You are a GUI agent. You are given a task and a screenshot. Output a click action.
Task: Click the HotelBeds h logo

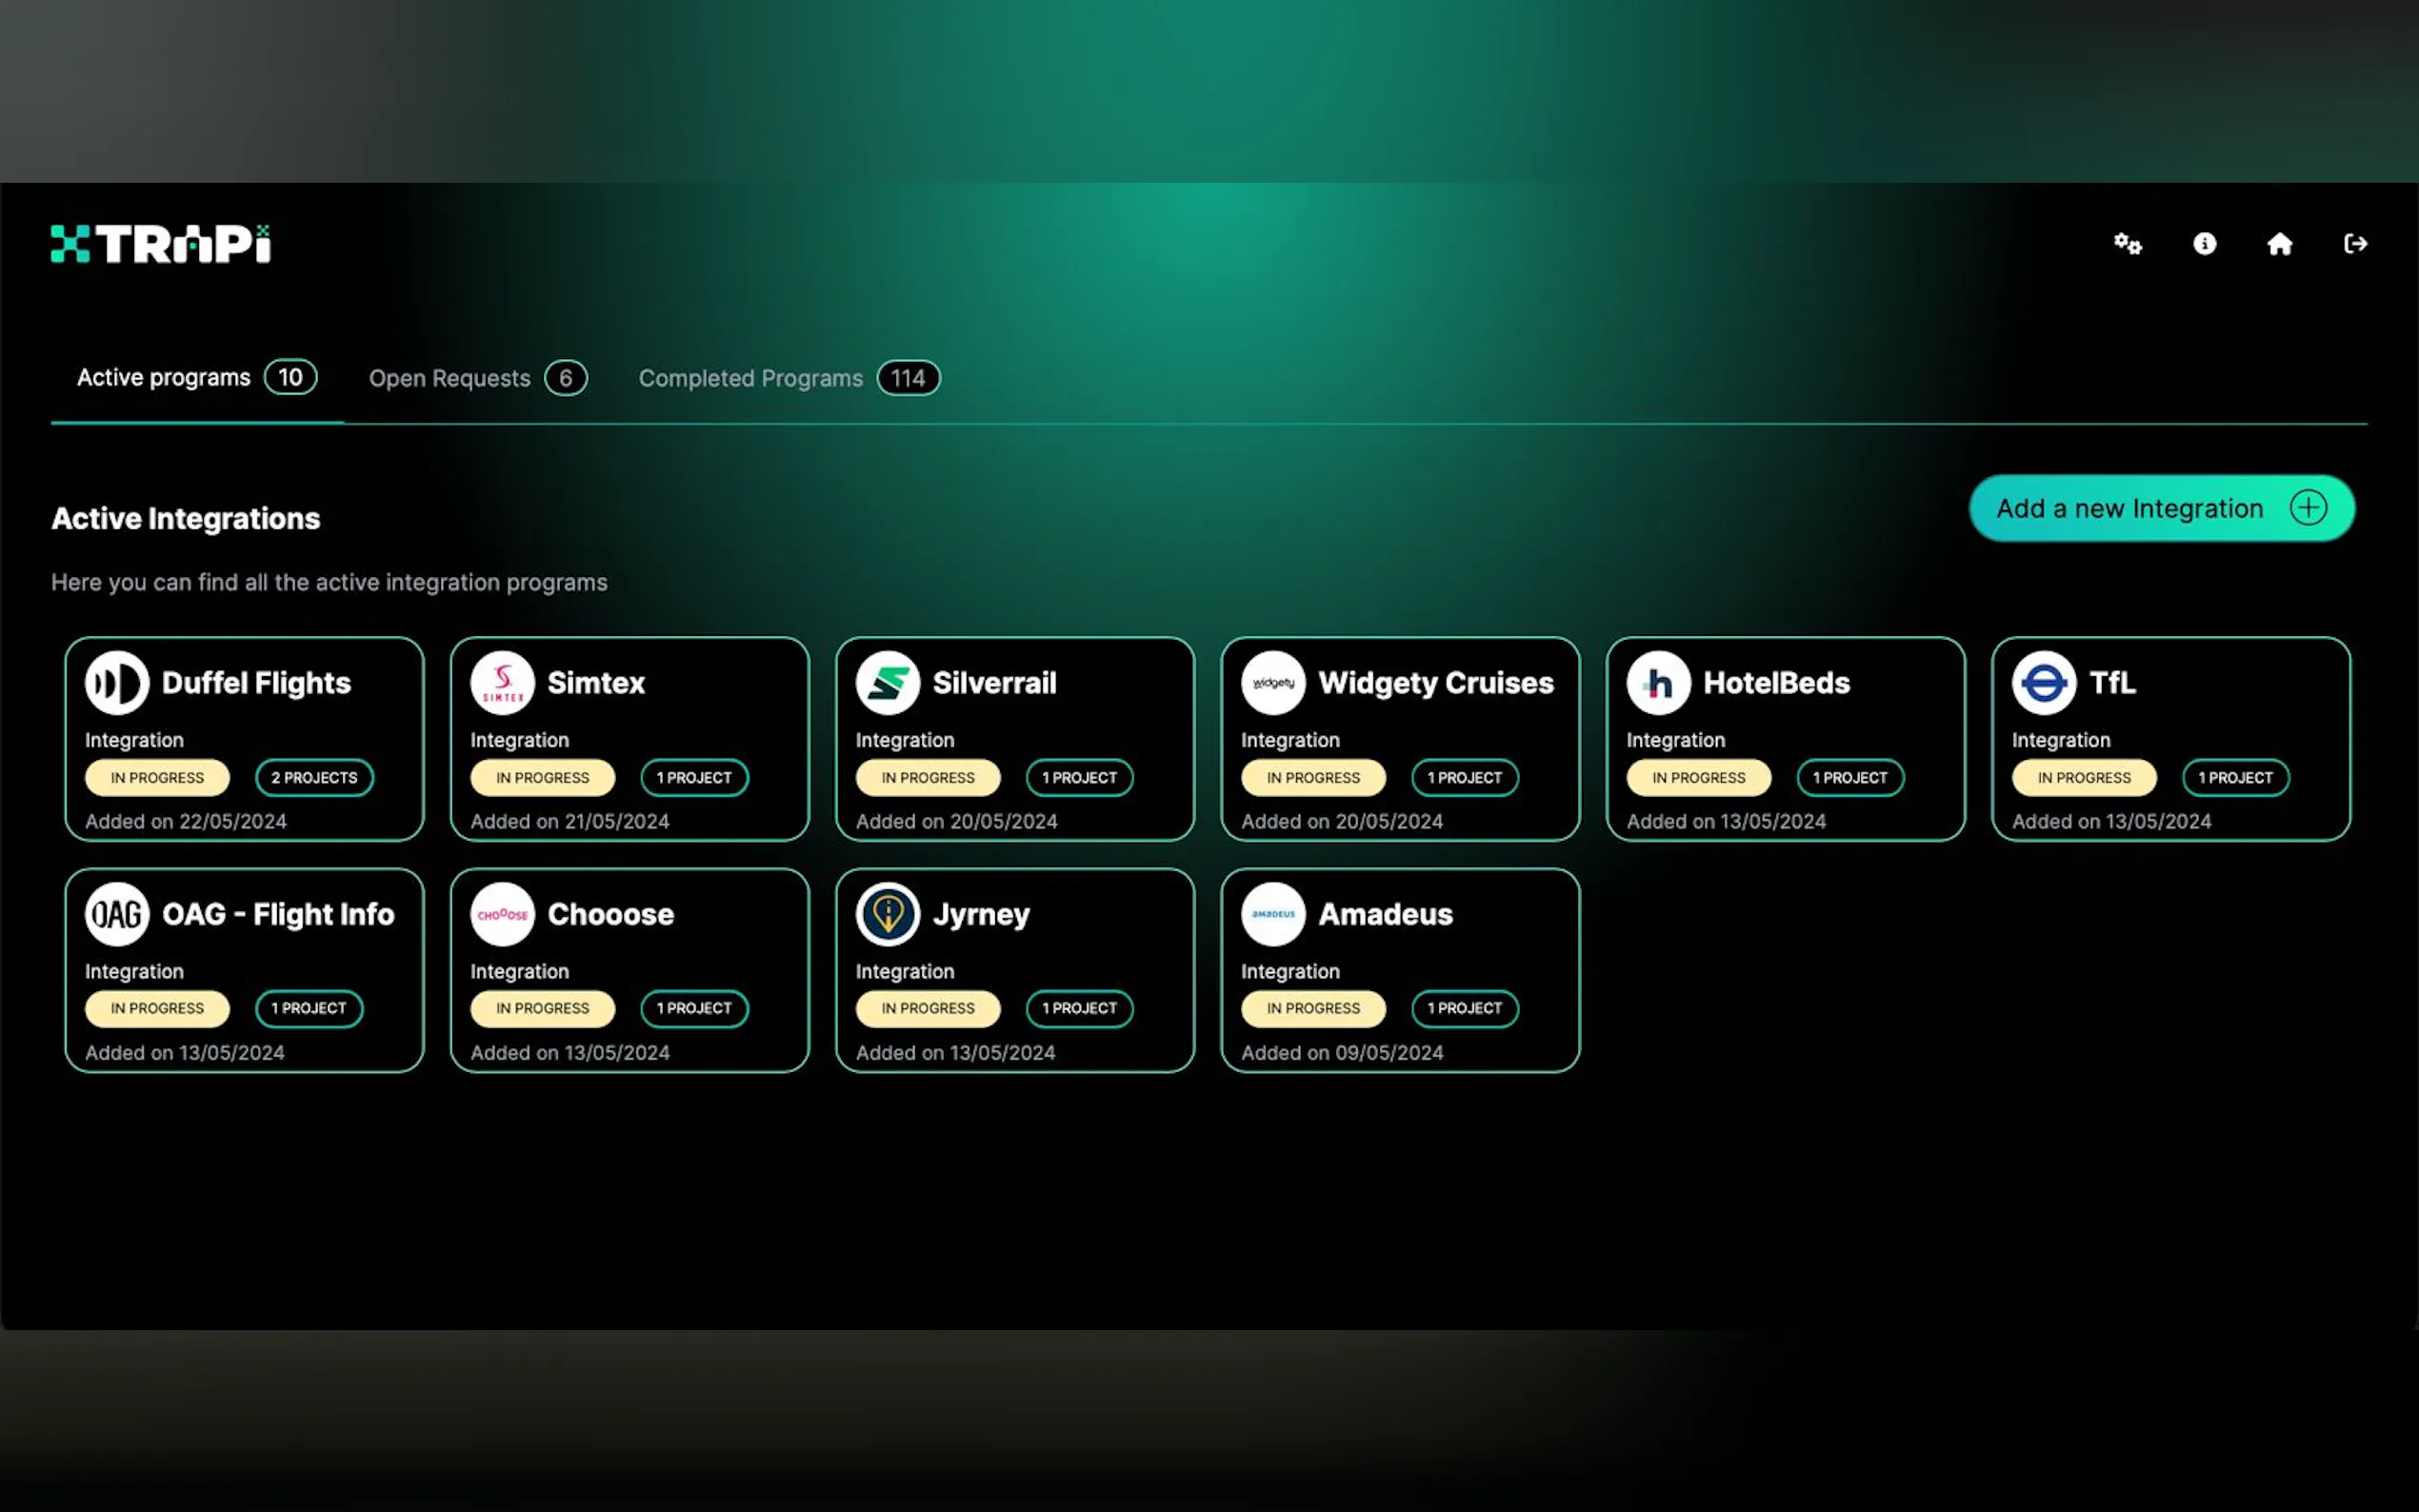click(x=1658, y=683)
